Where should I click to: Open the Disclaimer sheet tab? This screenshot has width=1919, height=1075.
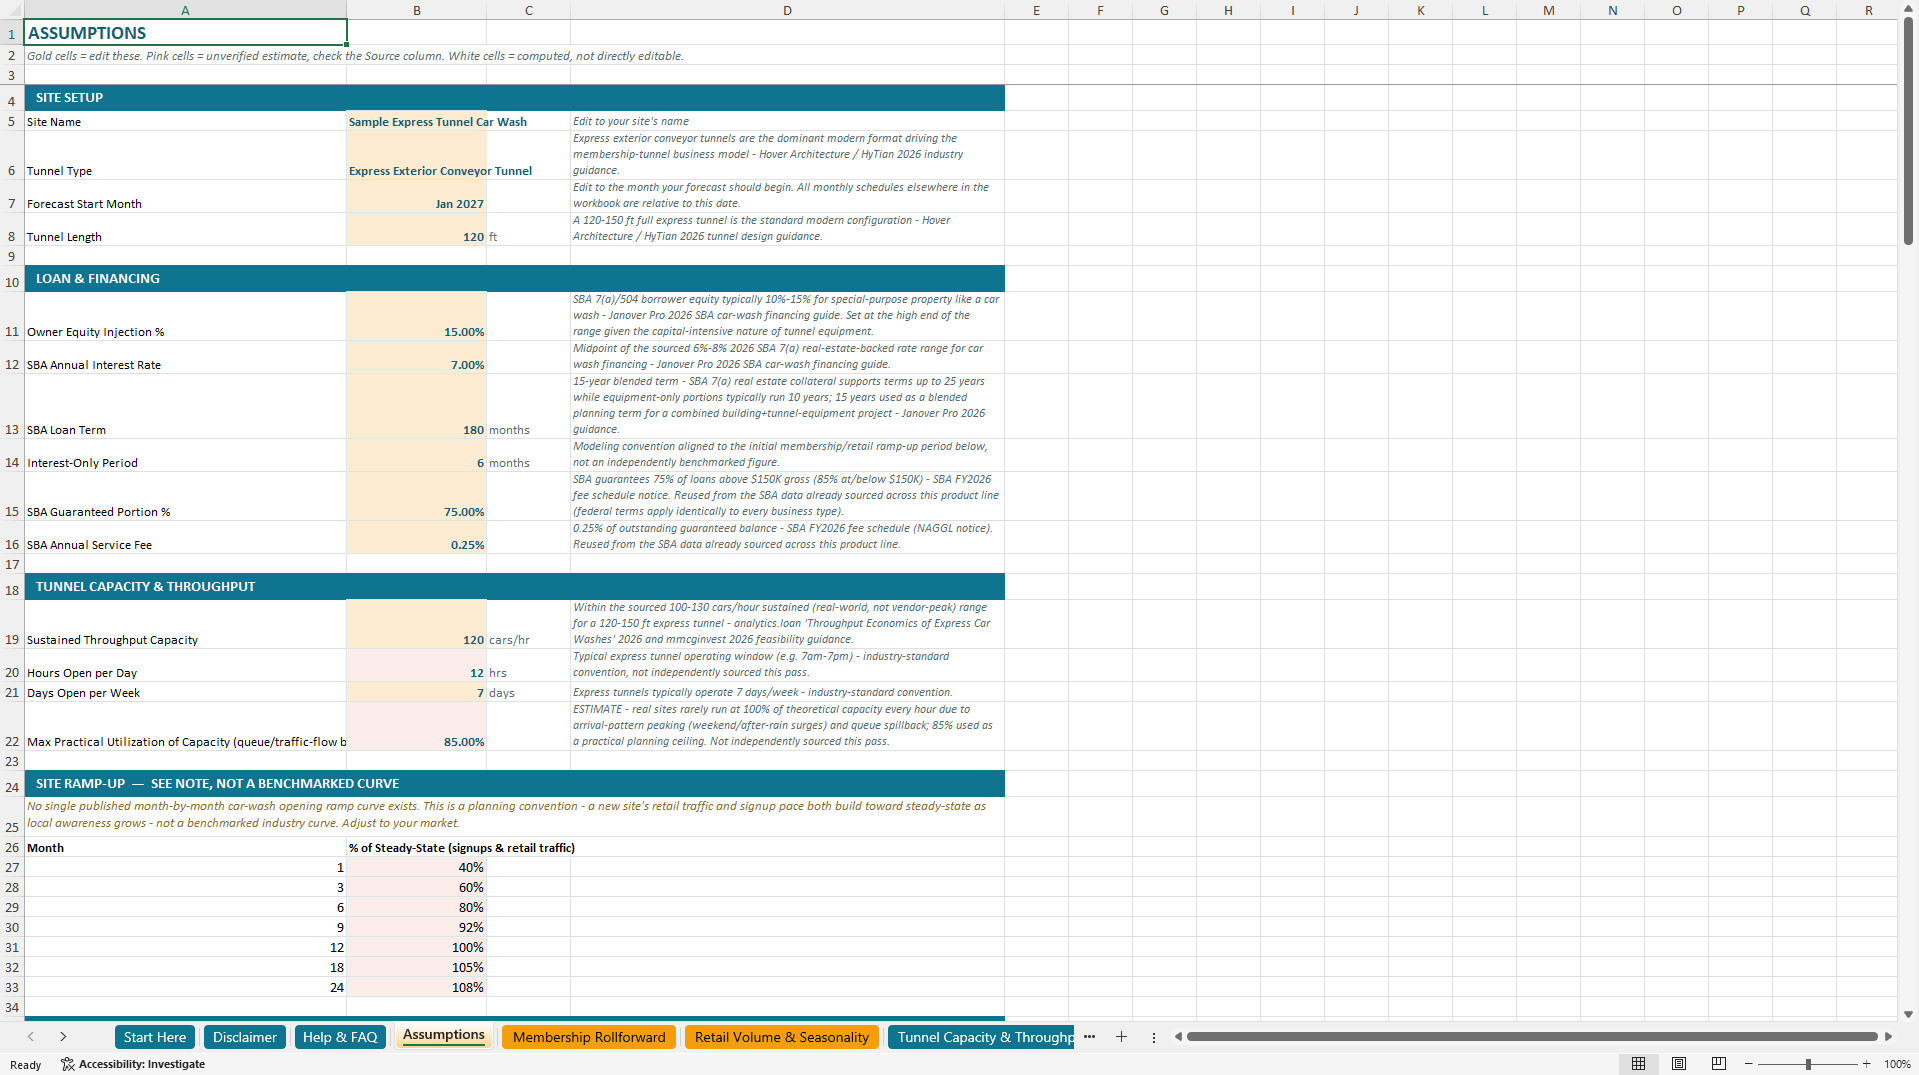coord(245,1037)
